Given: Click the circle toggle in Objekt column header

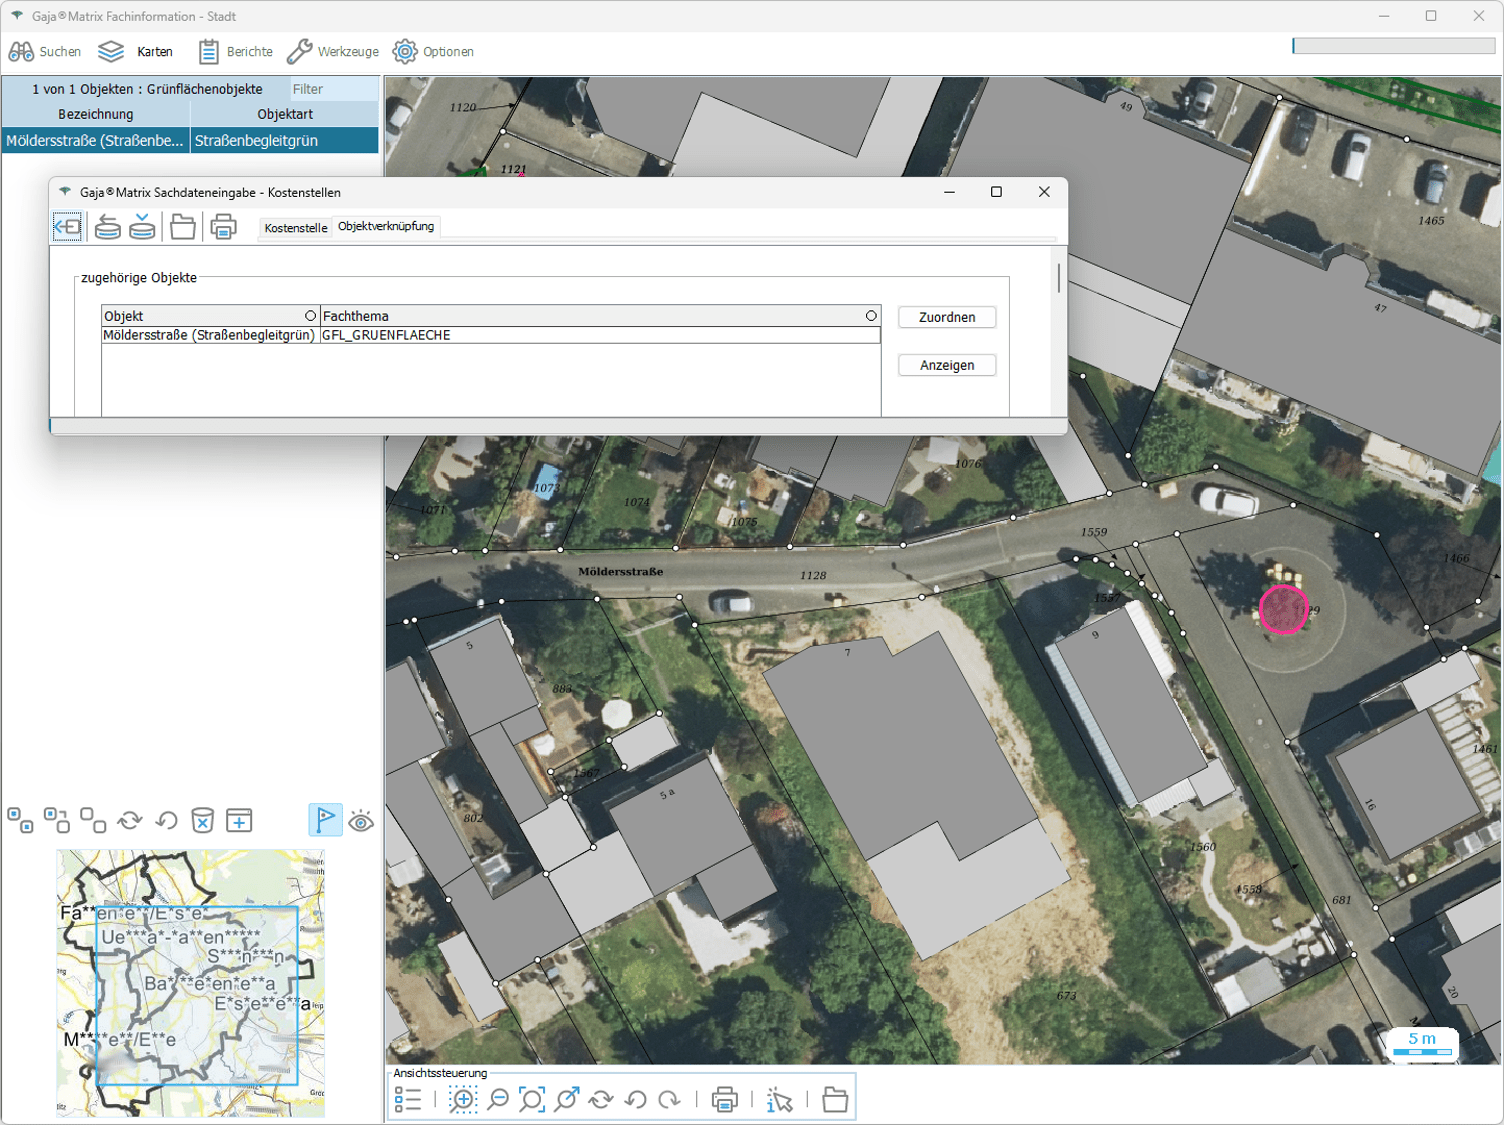Looking at the screenshot, I should pos(310,316).
